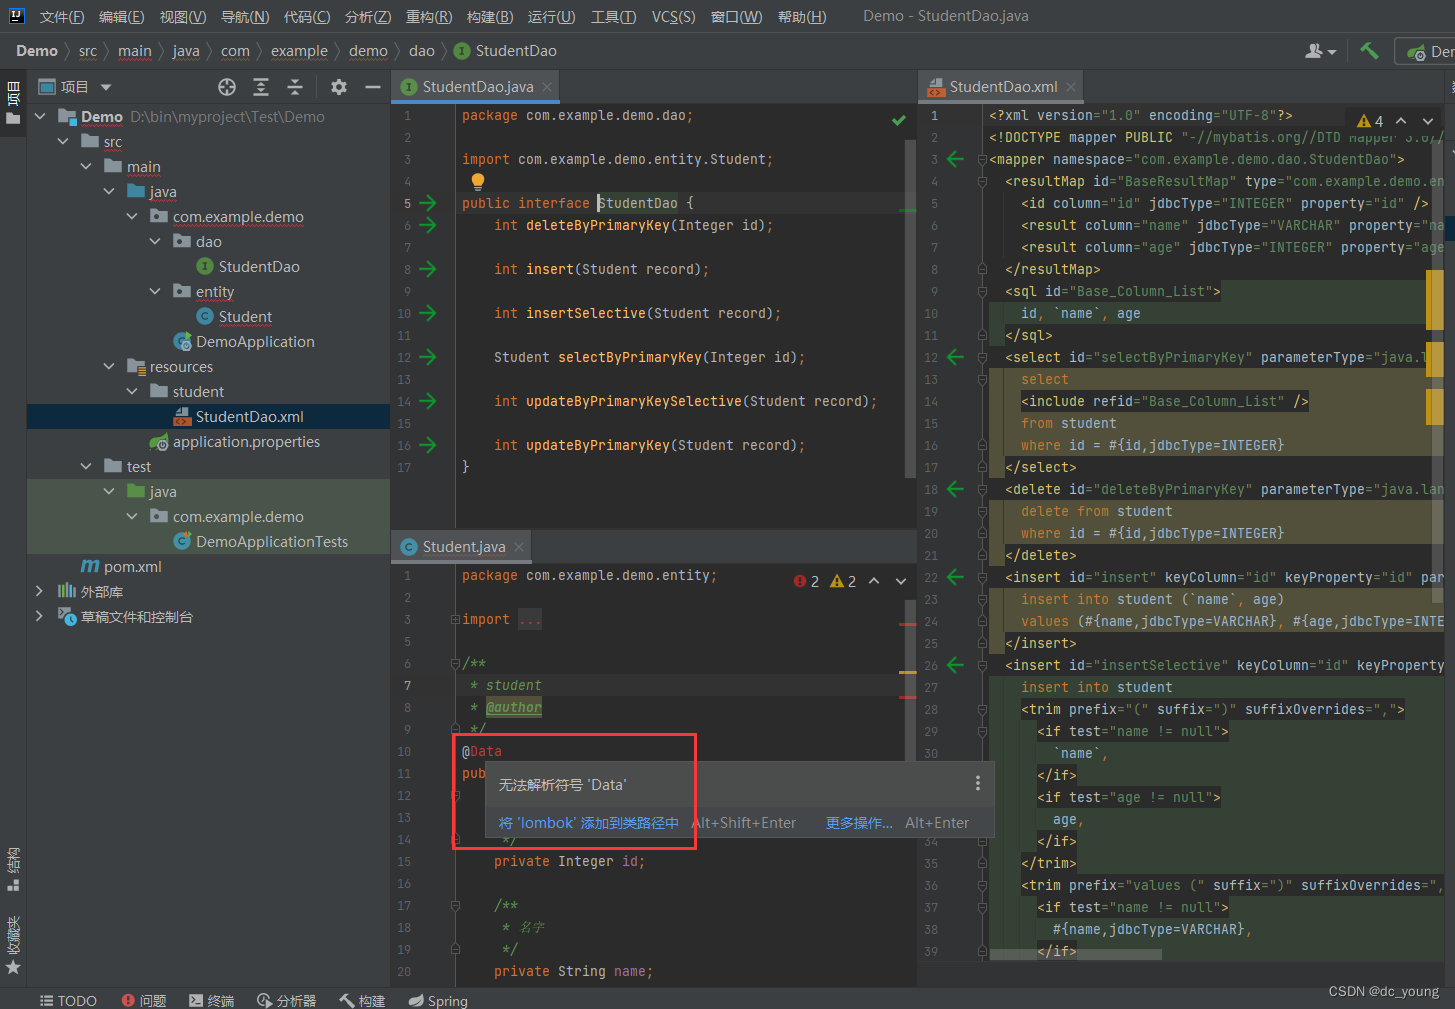Collapse the test folder node

pos(86,467)
